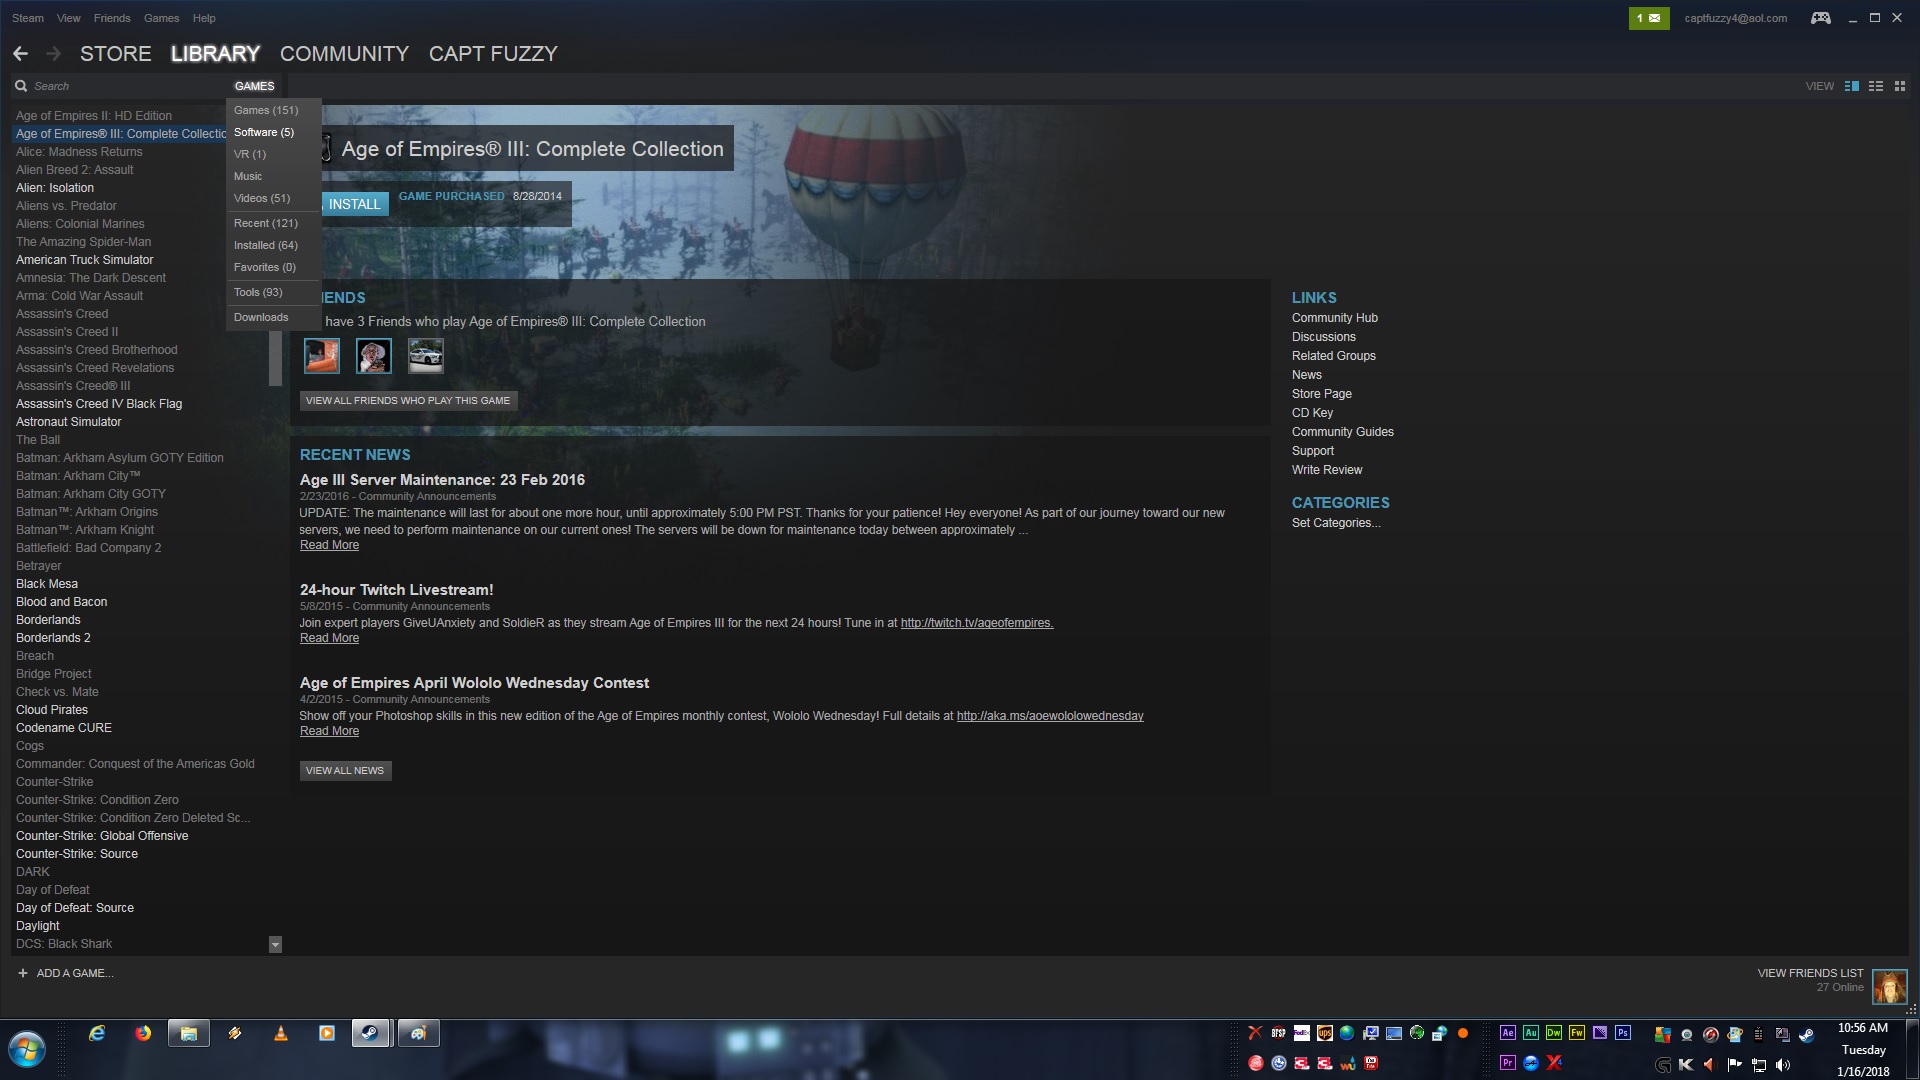Screen dimensions: 1920x1080
Task: Open the green inbox notification envelope
Action: coord(1648,18)
